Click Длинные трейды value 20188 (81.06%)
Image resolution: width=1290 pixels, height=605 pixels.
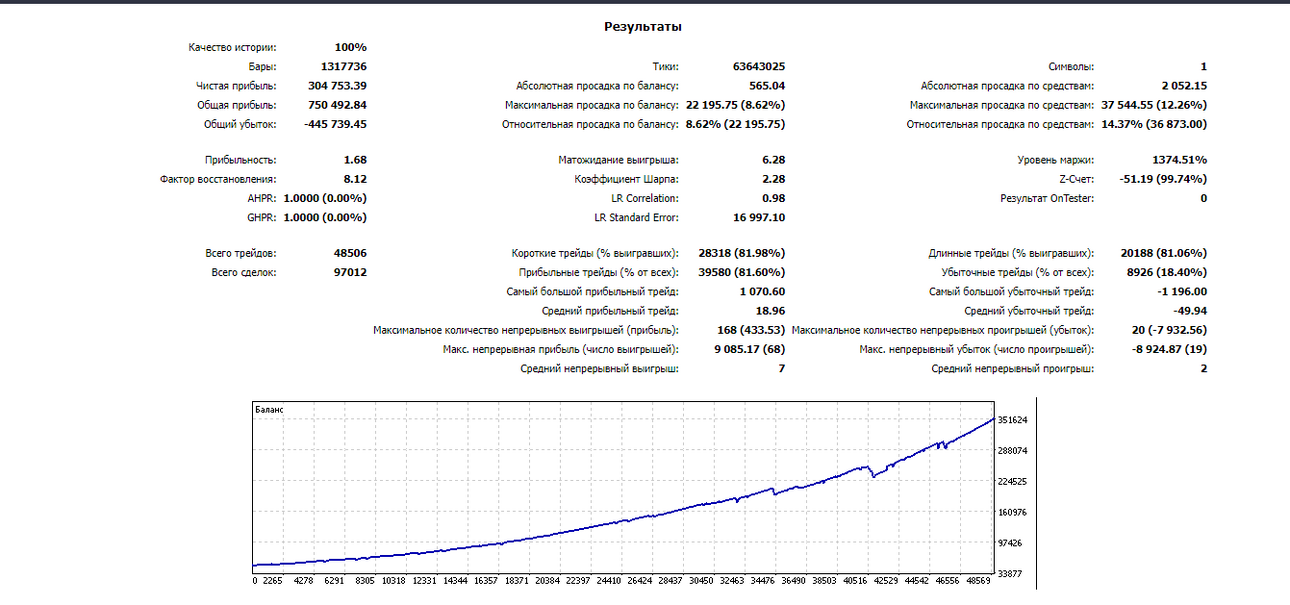(1164, 254)
